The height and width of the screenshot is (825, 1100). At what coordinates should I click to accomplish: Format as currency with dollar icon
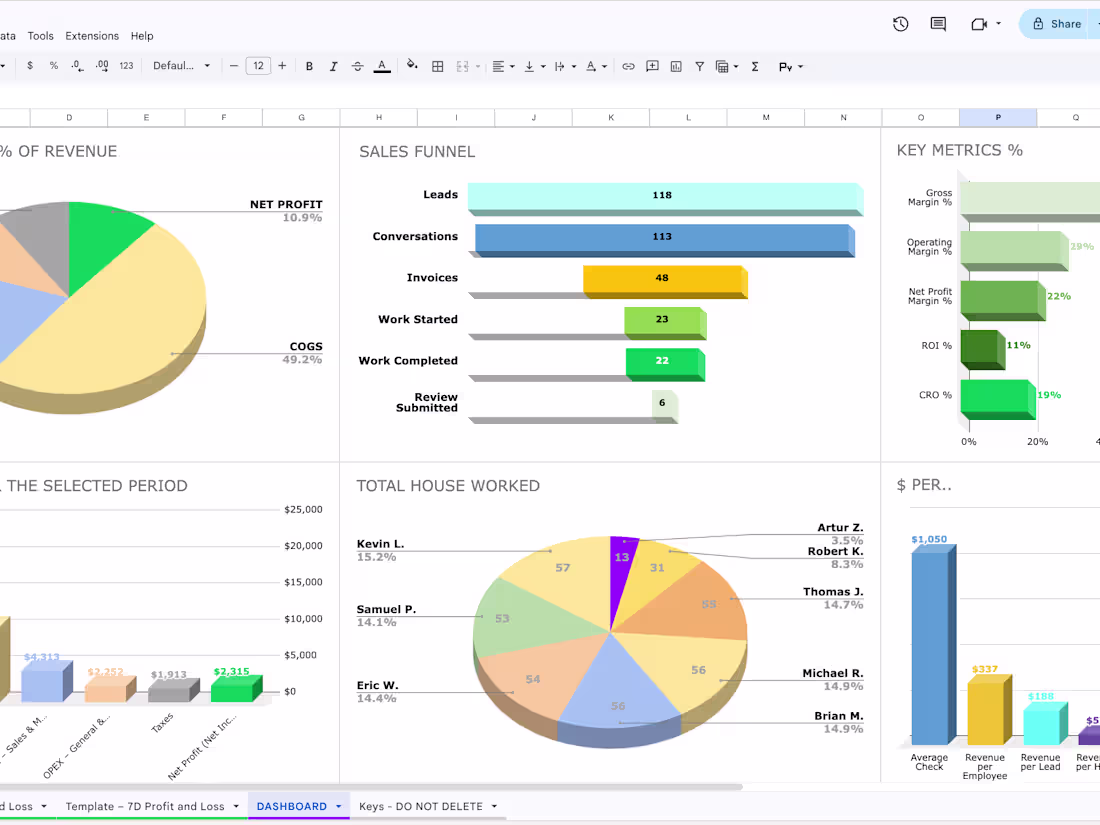click(29, 66)
